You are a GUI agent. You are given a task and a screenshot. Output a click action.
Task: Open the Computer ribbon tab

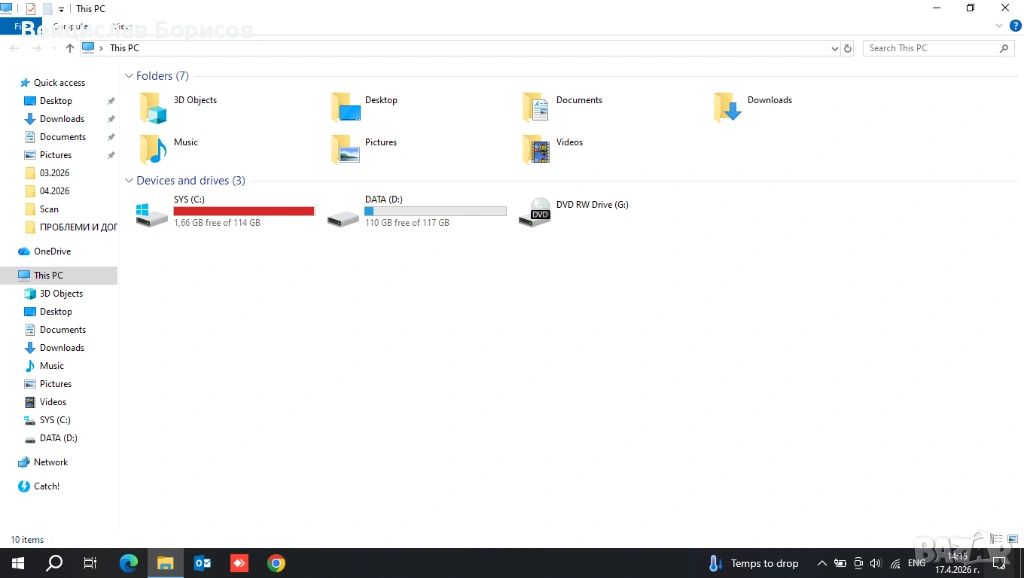[69, 26]
